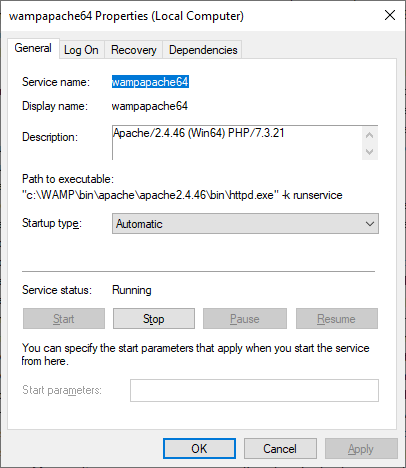Click the Pause service button
The height and width of the screenshot is (468, 406).
(x=245, y=319)
